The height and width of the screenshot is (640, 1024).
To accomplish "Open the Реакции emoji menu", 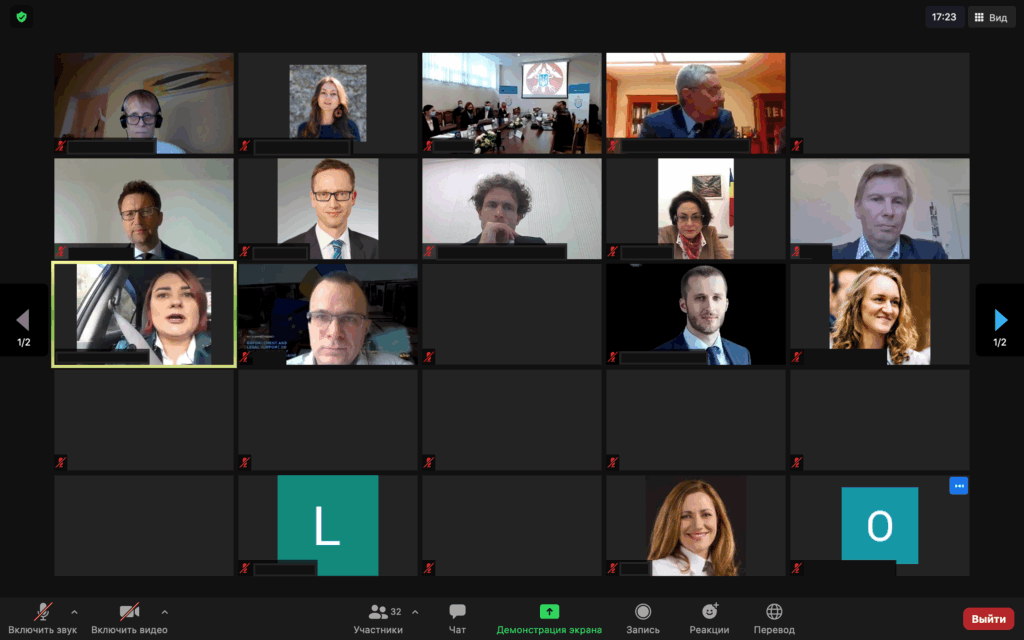I will [x=709, y=618].
